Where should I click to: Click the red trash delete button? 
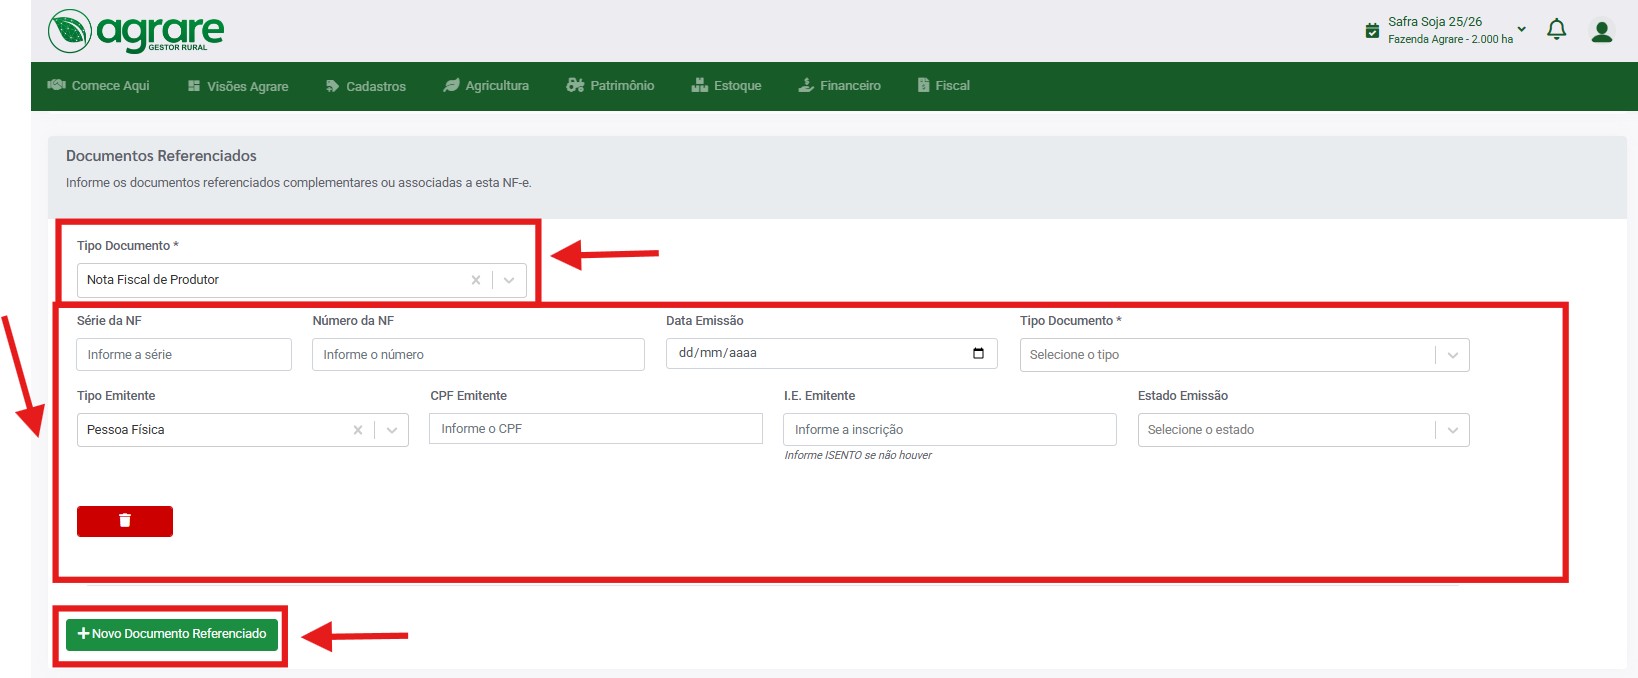(x=125, y=521)
